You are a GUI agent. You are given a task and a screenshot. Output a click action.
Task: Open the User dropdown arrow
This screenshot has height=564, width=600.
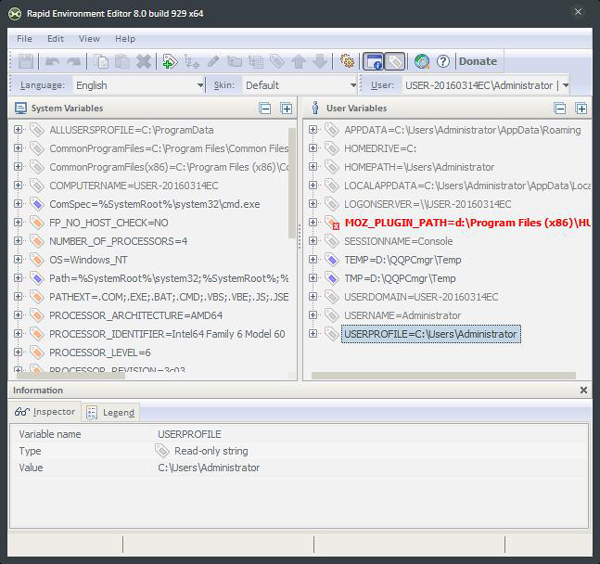click(x=566, y=85)
